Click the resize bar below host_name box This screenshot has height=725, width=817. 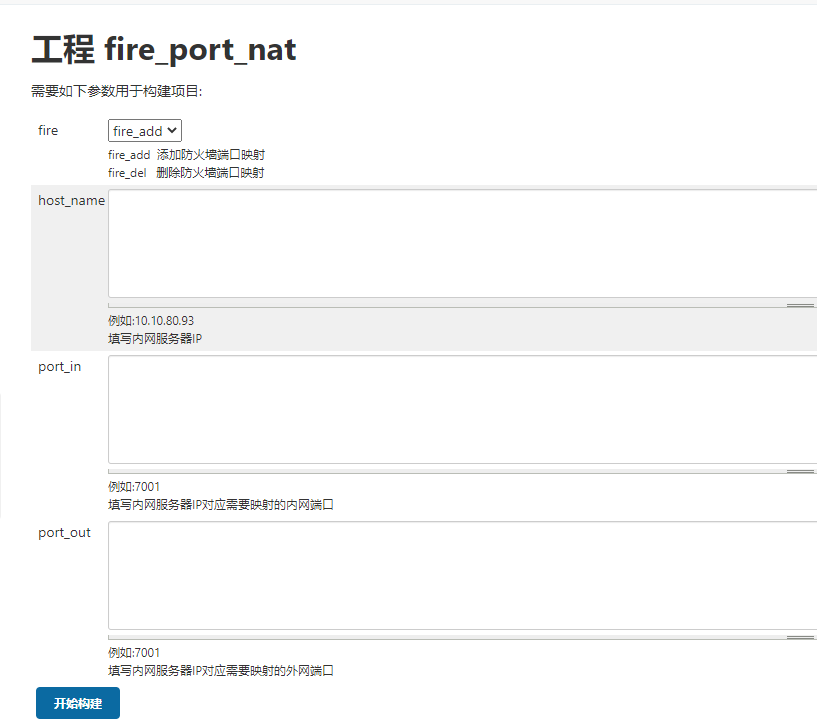click(462, 305)
